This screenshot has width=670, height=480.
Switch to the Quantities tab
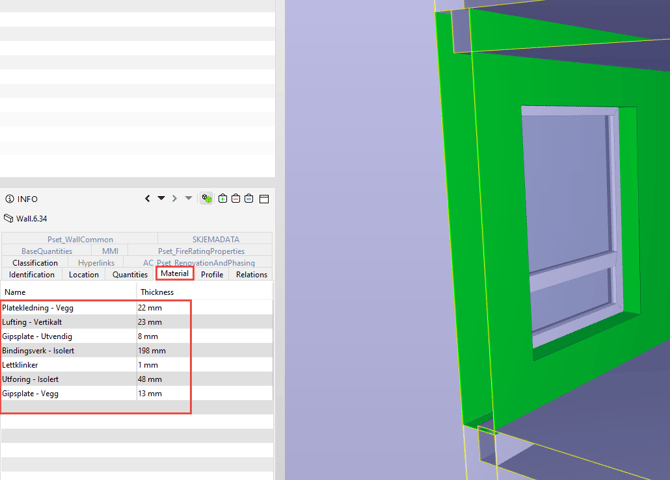point(130,274)
